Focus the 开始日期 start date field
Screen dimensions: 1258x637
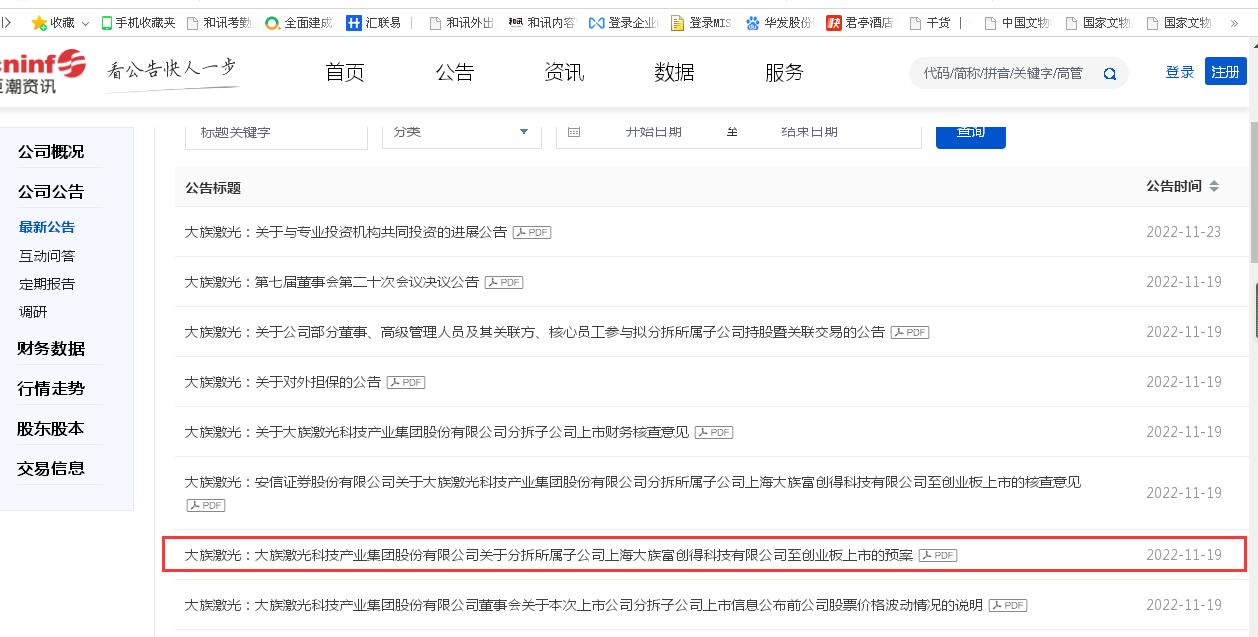click(654, 132)
